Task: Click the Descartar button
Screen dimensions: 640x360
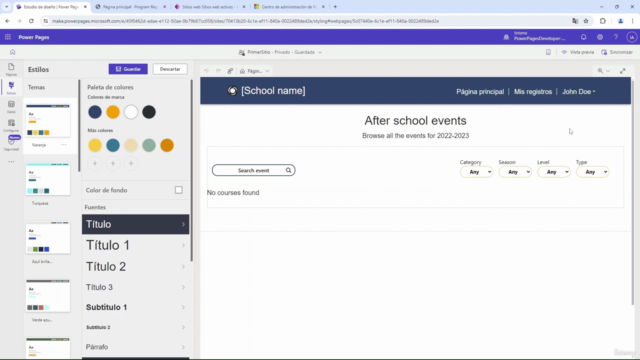Action: point(170,69)
